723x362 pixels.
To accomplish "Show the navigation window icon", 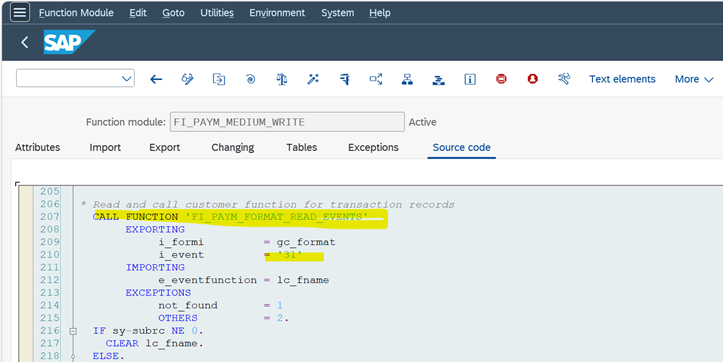I will point(439,79).
